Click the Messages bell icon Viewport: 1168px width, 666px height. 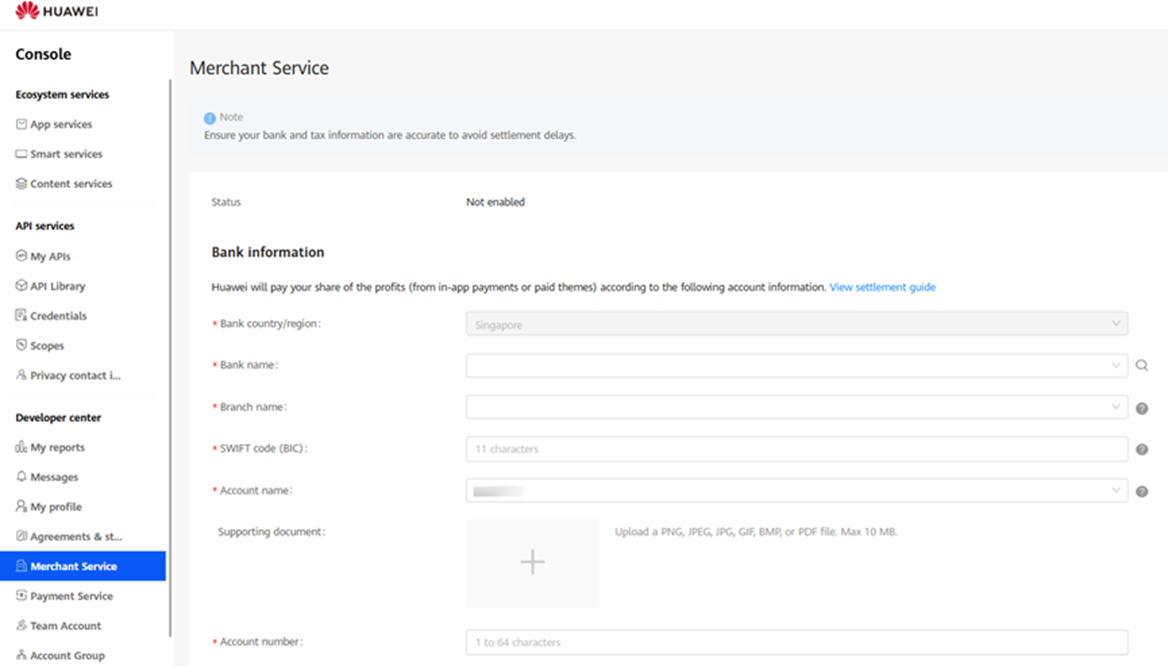(x=21, y=477)
